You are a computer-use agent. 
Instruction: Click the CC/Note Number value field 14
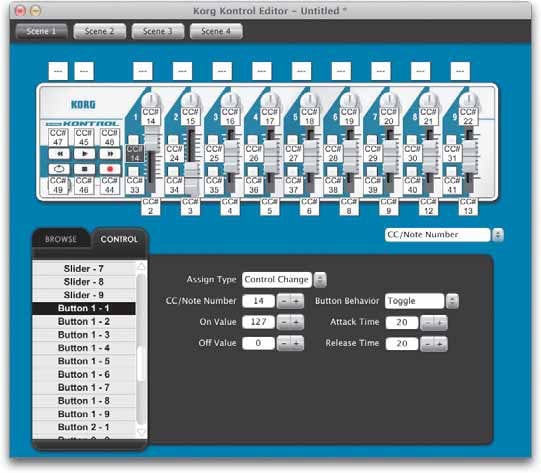[x=258, y=301]
